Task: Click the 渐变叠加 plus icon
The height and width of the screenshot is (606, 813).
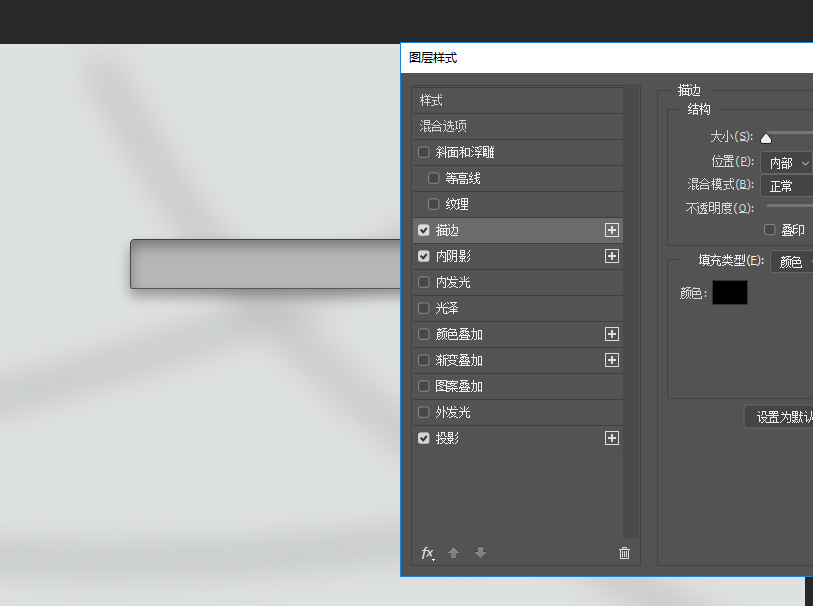Action: coord(611,360)
